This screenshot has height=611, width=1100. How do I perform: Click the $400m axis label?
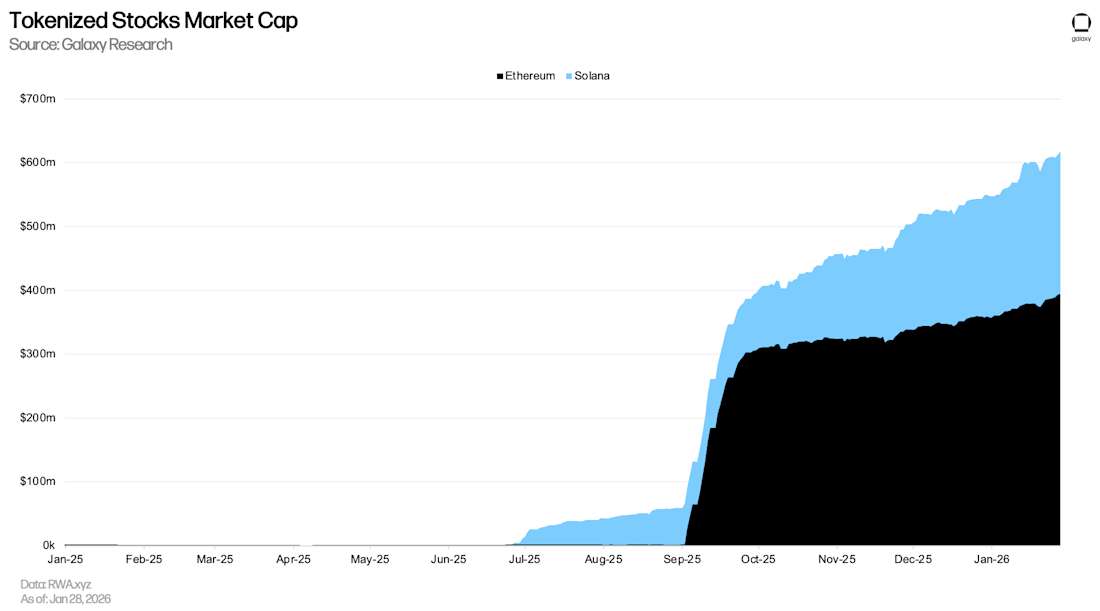coord(38,290)
